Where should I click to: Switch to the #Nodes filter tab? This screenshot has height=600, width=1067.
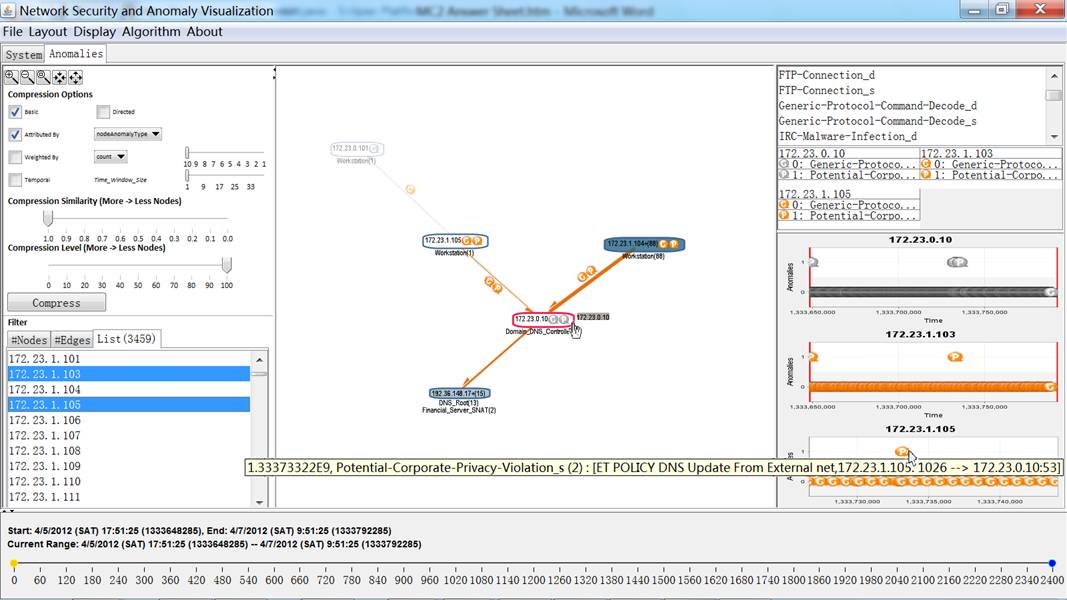tap(29, 339)
